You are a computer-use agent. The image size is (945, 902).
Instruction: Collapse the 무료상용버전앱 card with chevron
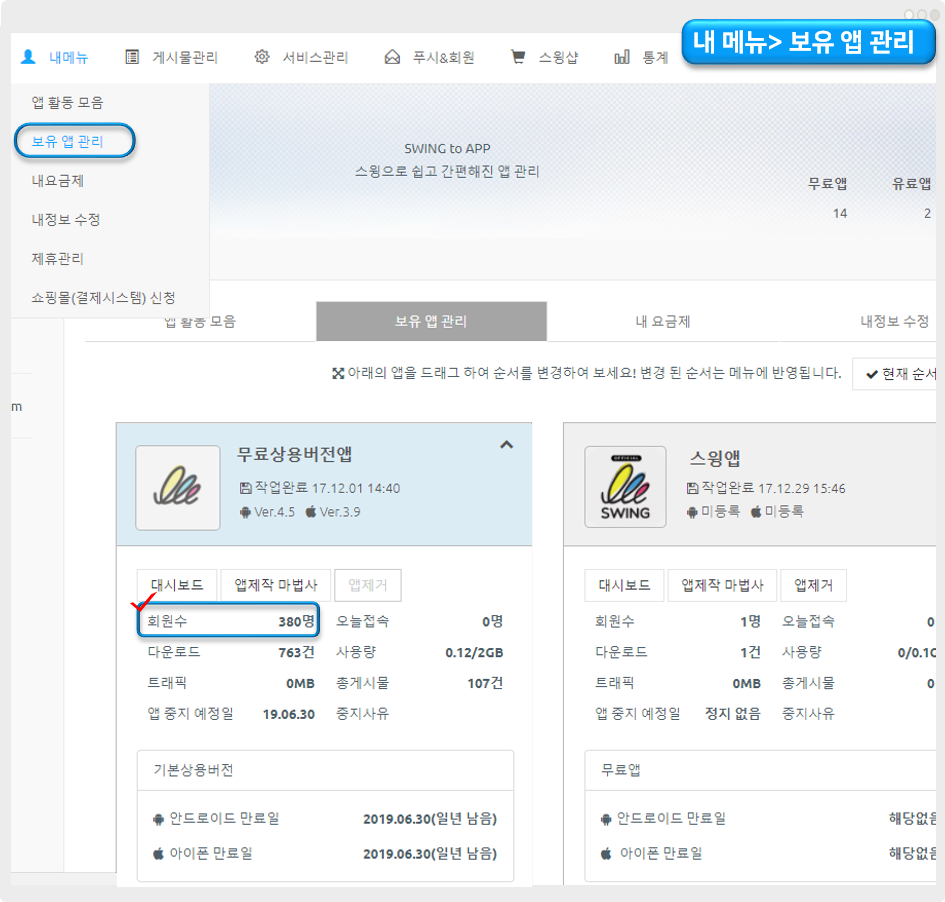(506, 446)
